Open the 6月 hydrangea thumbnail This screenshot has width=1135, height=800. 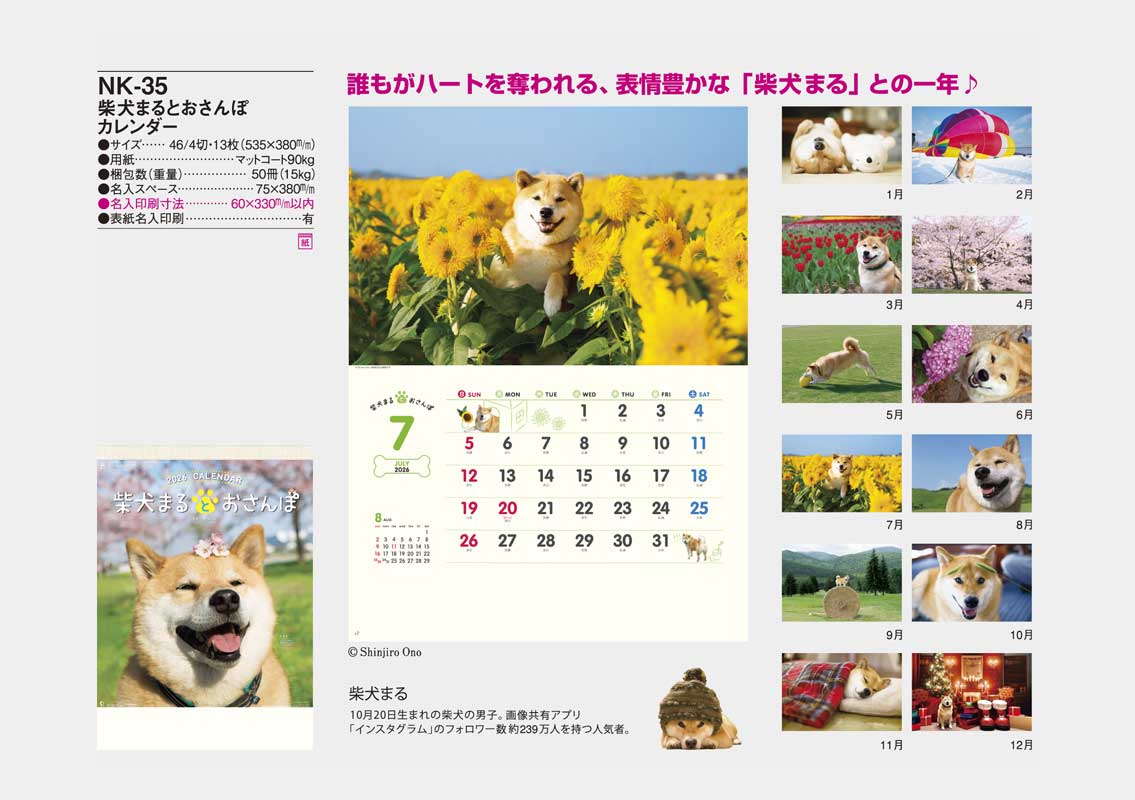[x=971, y=364]
